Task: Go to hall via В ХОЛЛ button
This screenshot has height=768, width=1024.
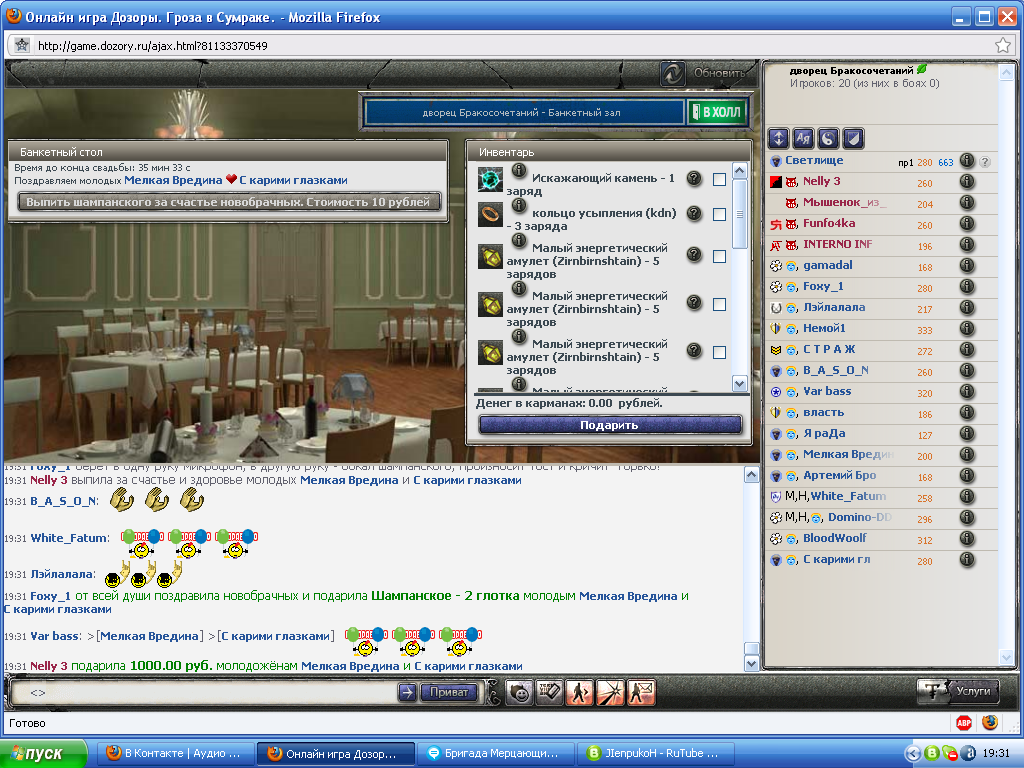Action: coord(716,112)
